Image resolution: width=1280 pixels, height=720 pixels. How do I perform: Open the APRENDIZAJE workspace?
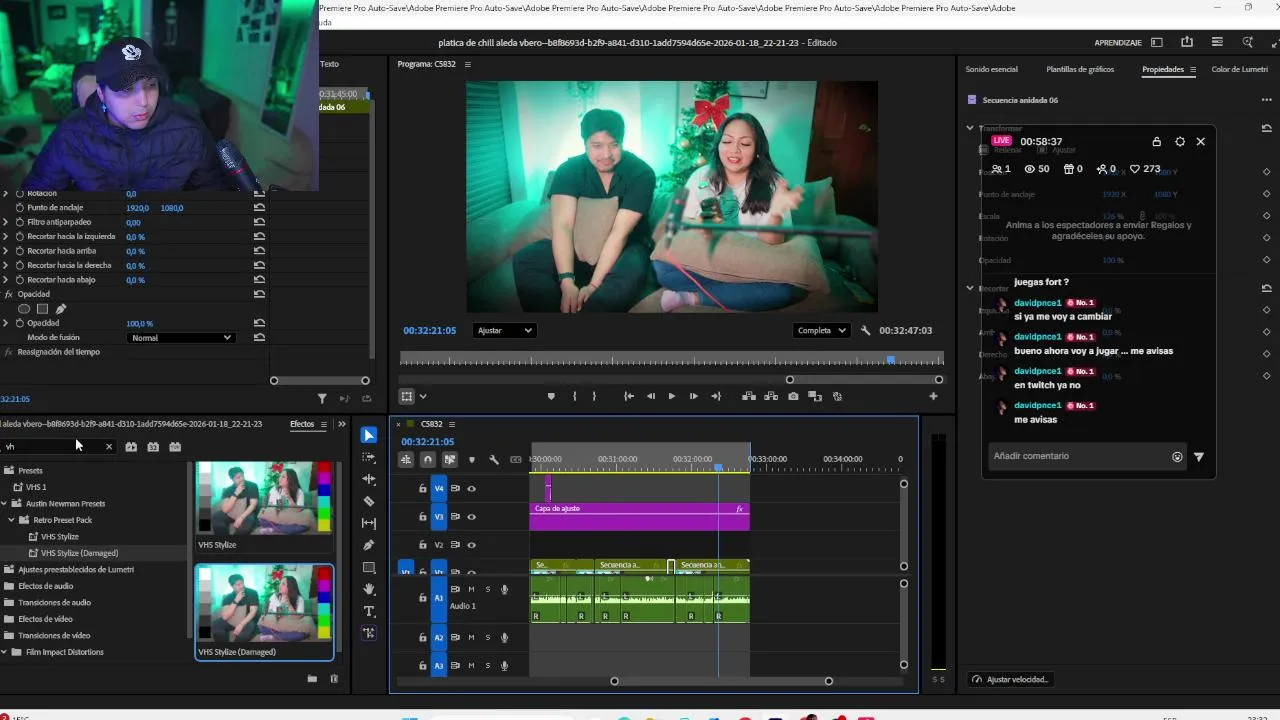coord(1118,43)
